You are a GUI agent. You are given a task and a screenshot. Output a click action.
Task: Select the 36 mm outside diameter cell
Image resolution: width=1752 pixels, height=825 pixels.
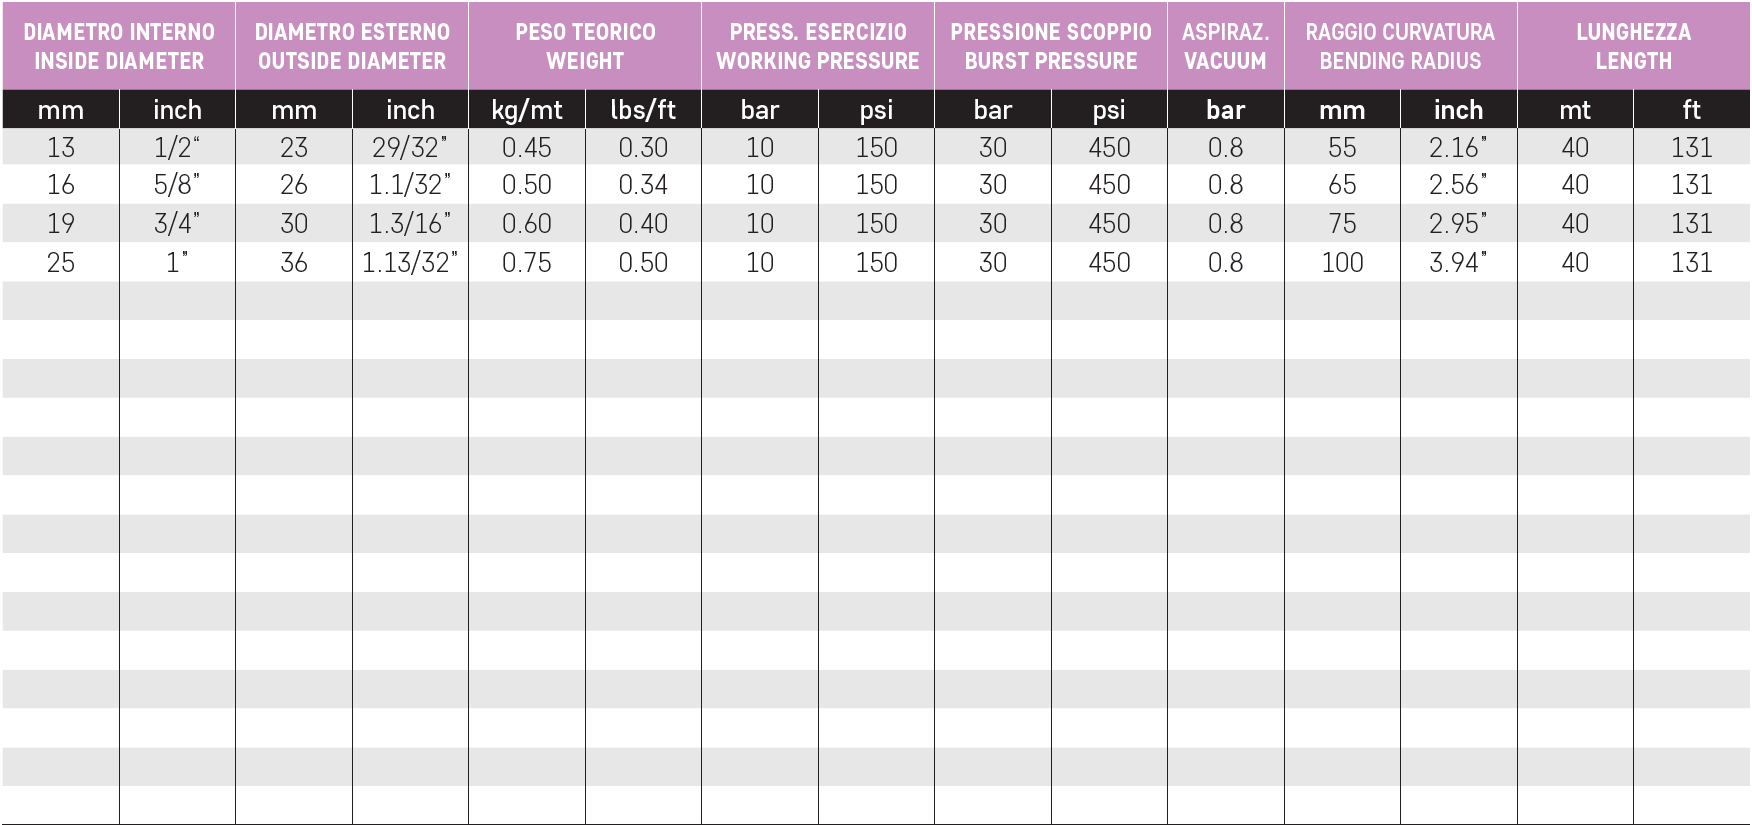click(x=294, y=262)
